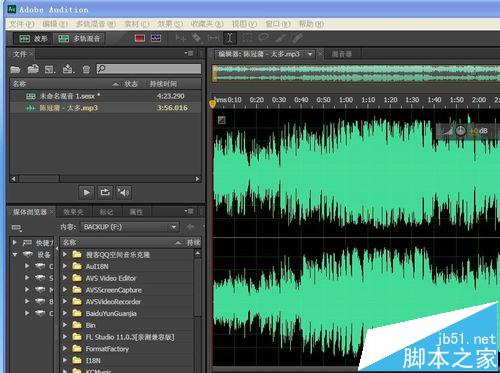
Task: Expand the BaiduYunGuanjia folder
Action: 65,313
